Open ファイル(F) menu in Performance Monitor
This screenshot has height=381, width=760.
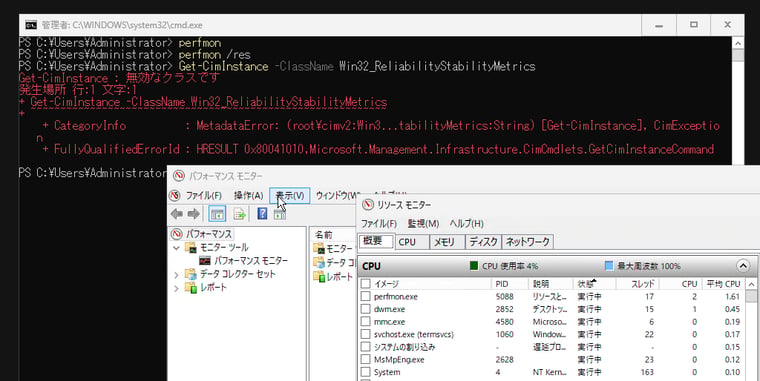point(204,195)
